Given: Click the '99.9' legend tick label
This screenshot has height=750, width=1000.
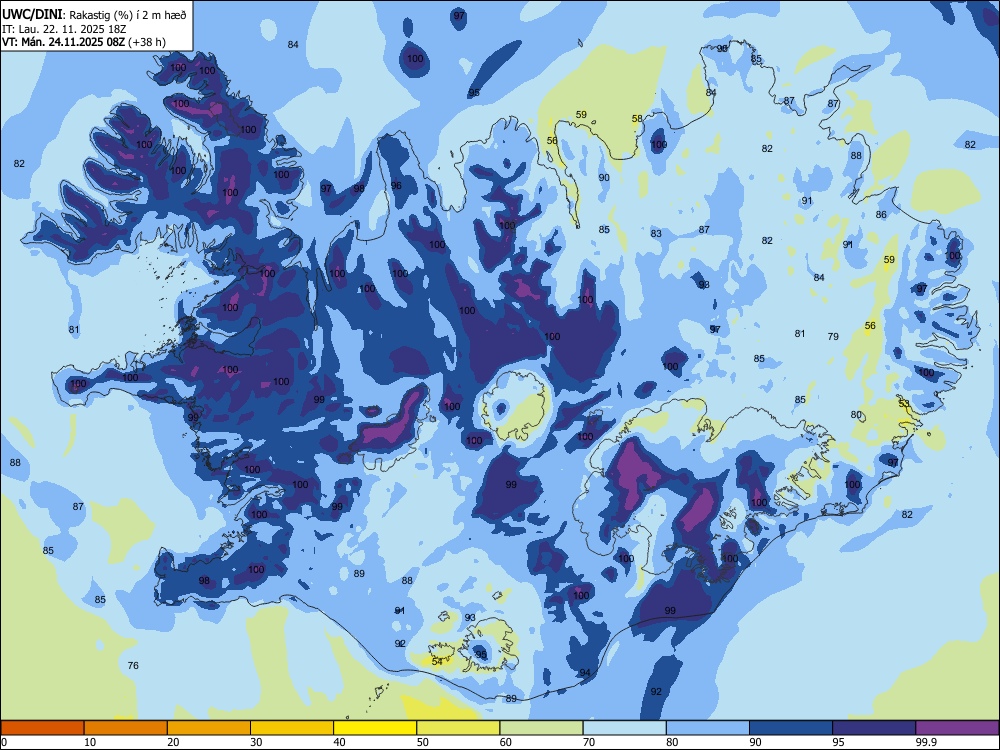Looking at the screenshot, I should 925,742.
